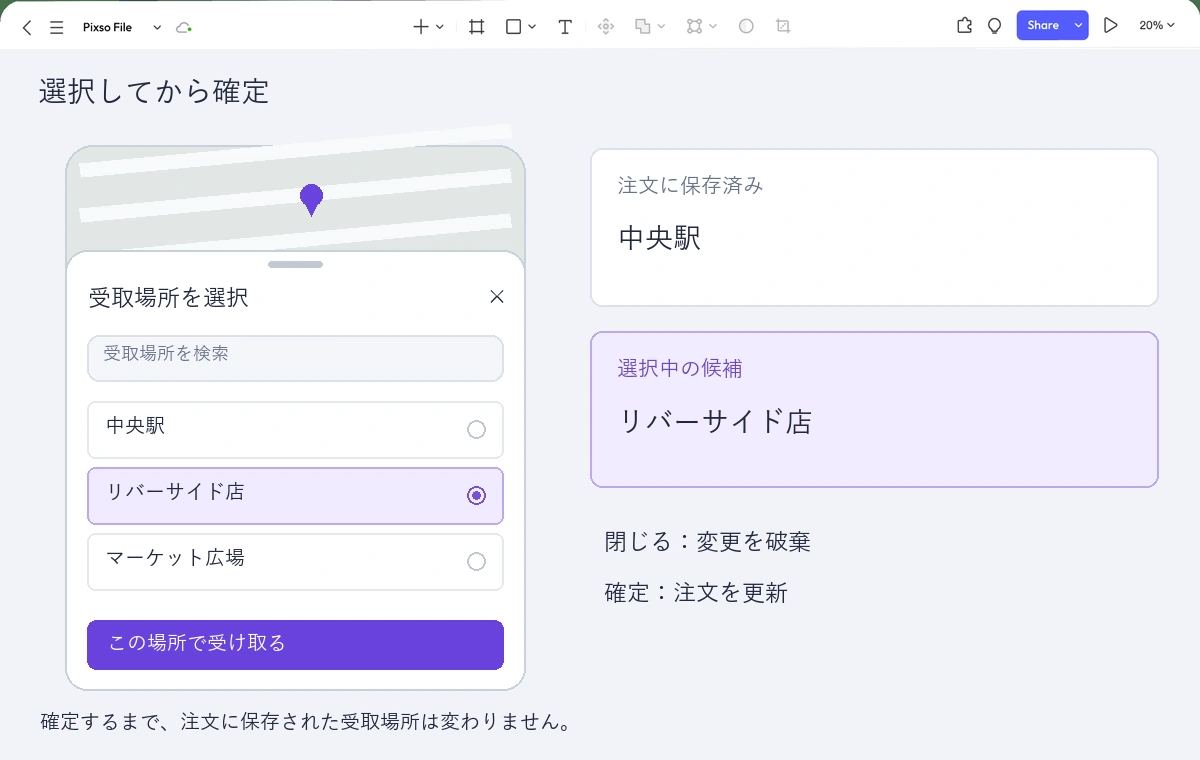
Task: Select the Text tool
Action: 565,27
